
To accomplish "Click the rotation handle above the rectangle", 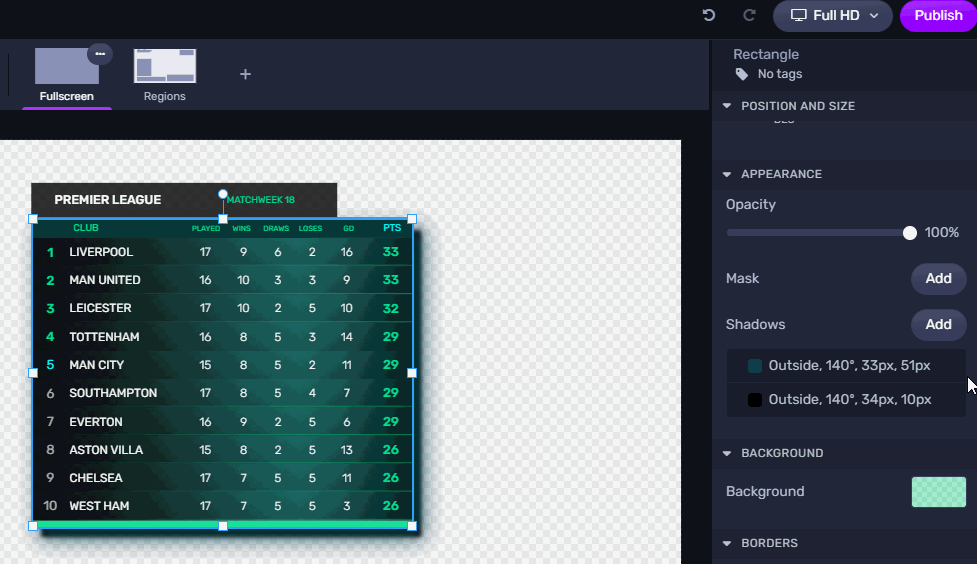I will 223,194.
